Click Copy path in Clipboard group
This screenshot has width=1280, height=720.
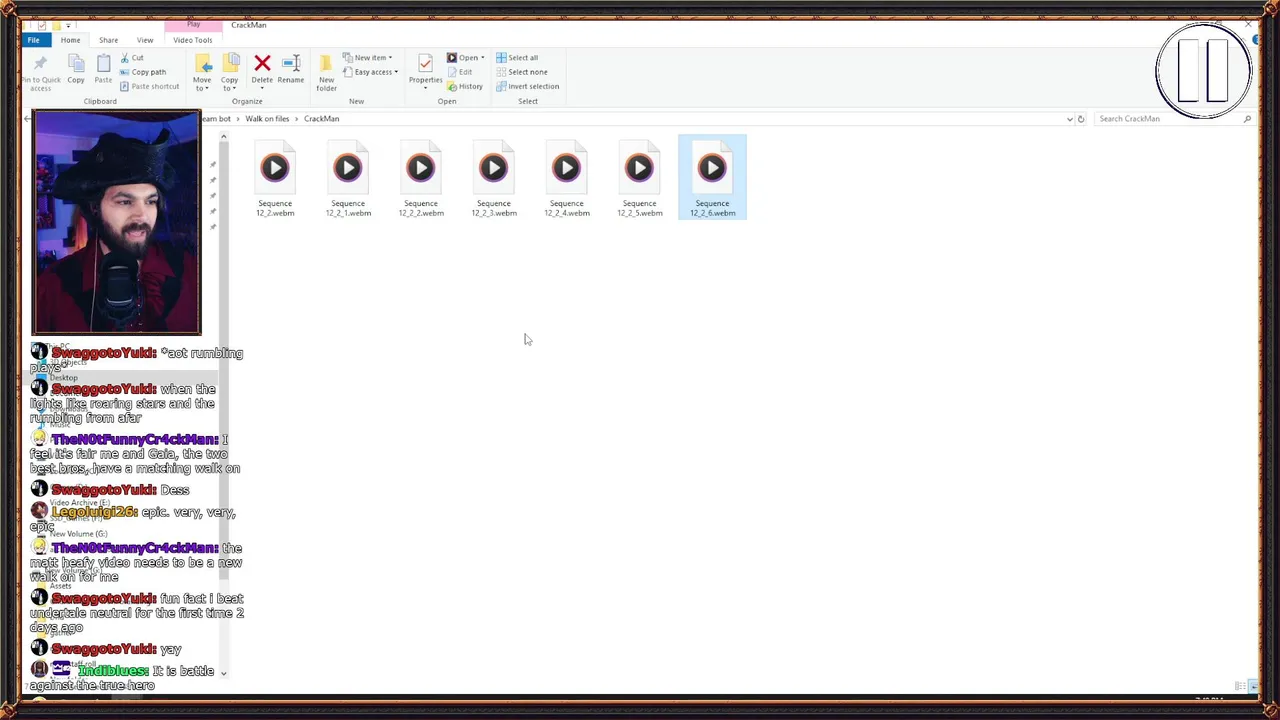pyautogui.click(x=143, y=72)
